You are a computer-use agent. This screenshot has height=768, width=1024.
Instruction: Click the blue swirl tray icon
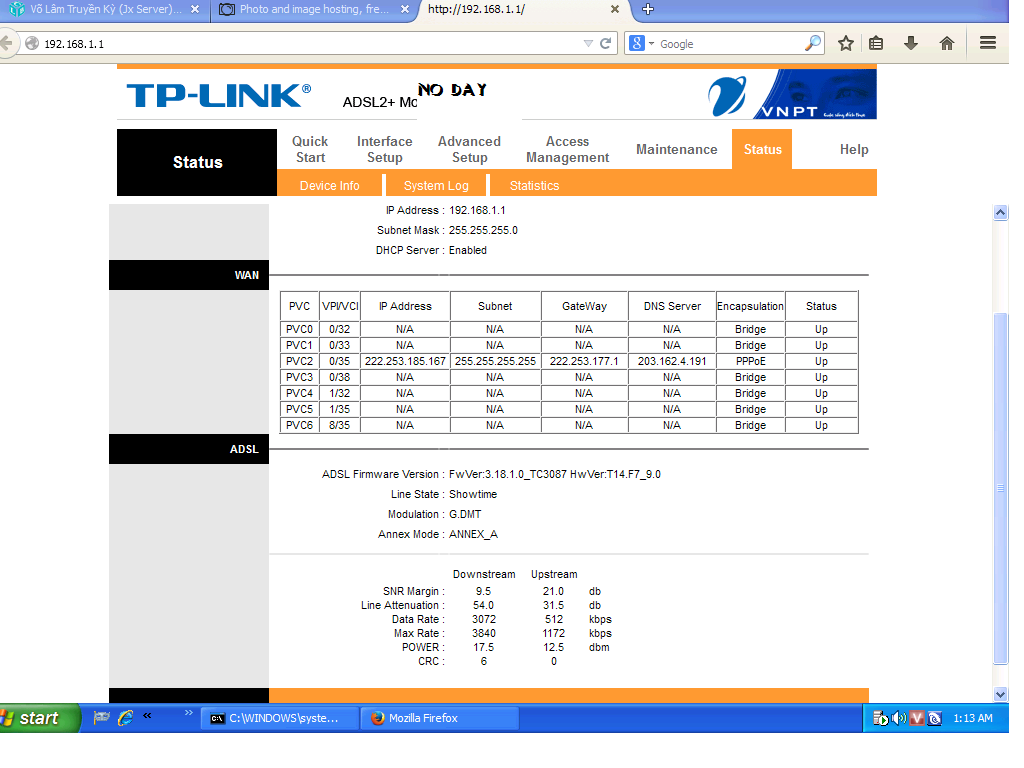click(935, 718)
